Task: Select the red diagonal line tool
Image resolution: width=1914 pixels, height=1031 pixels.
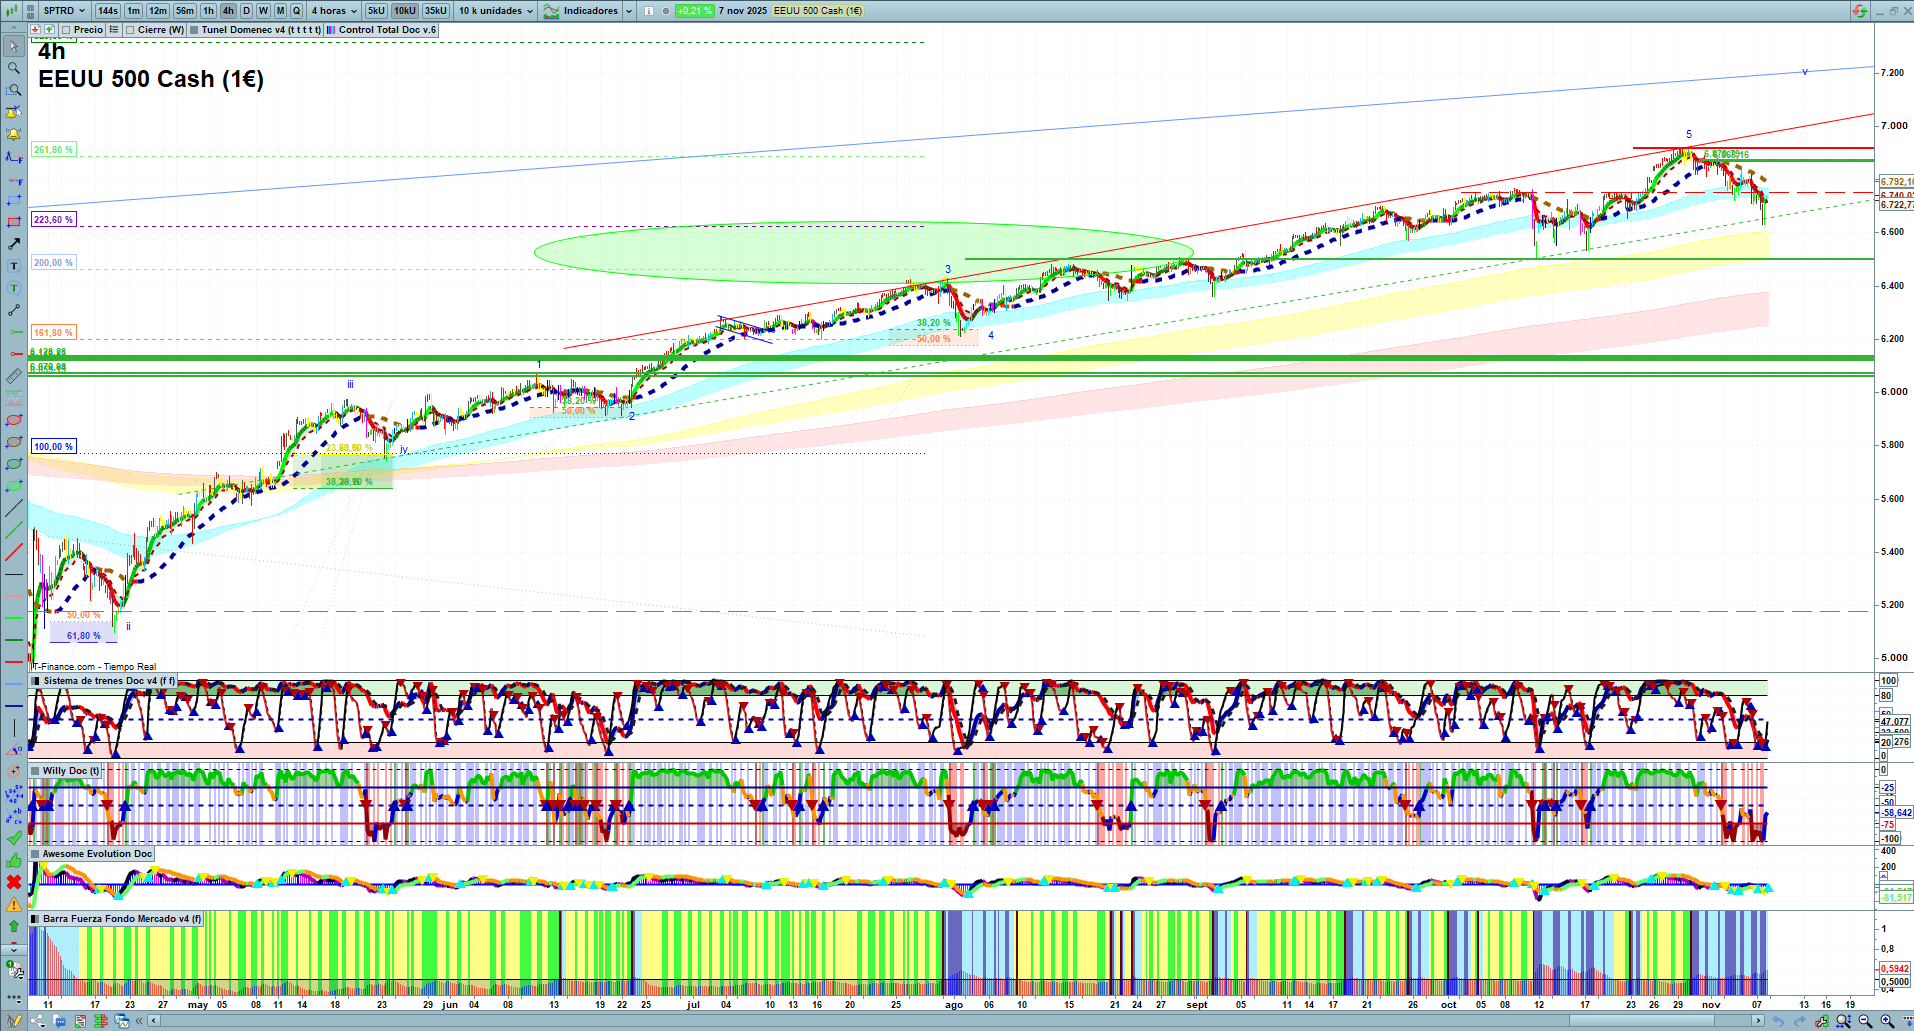Action: (14, 552)
